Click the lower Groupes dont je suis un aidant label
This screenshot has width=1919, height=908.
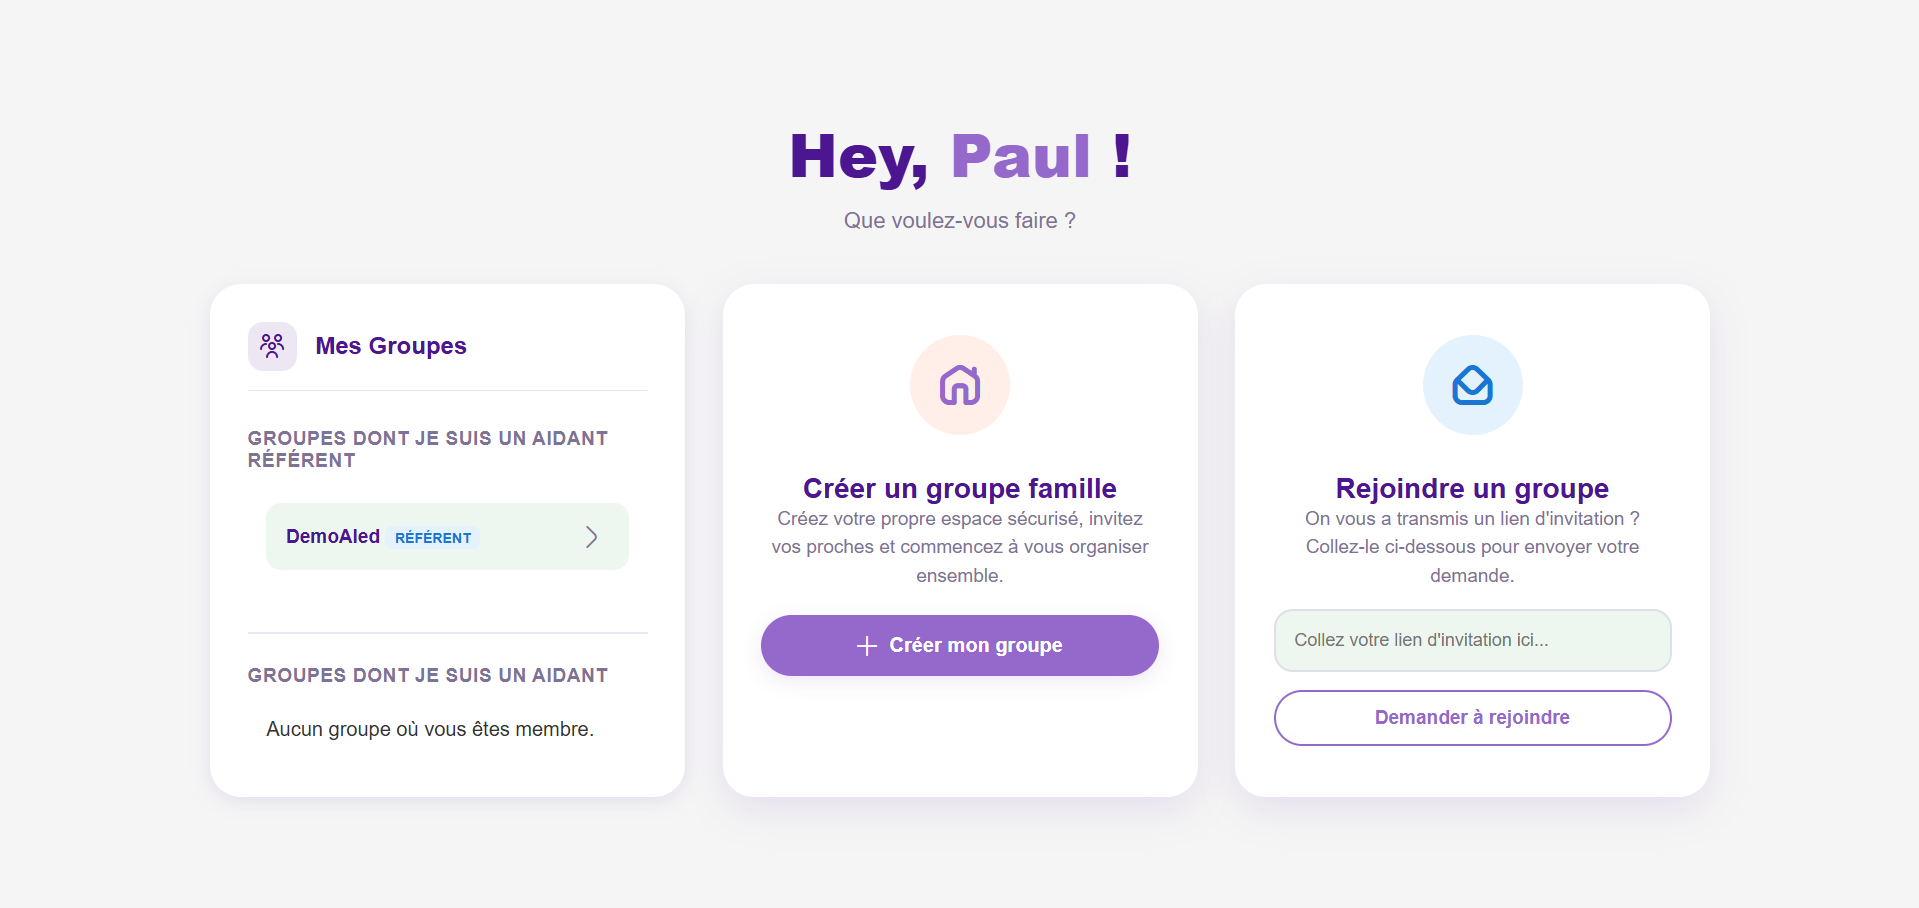coord(427,675)
